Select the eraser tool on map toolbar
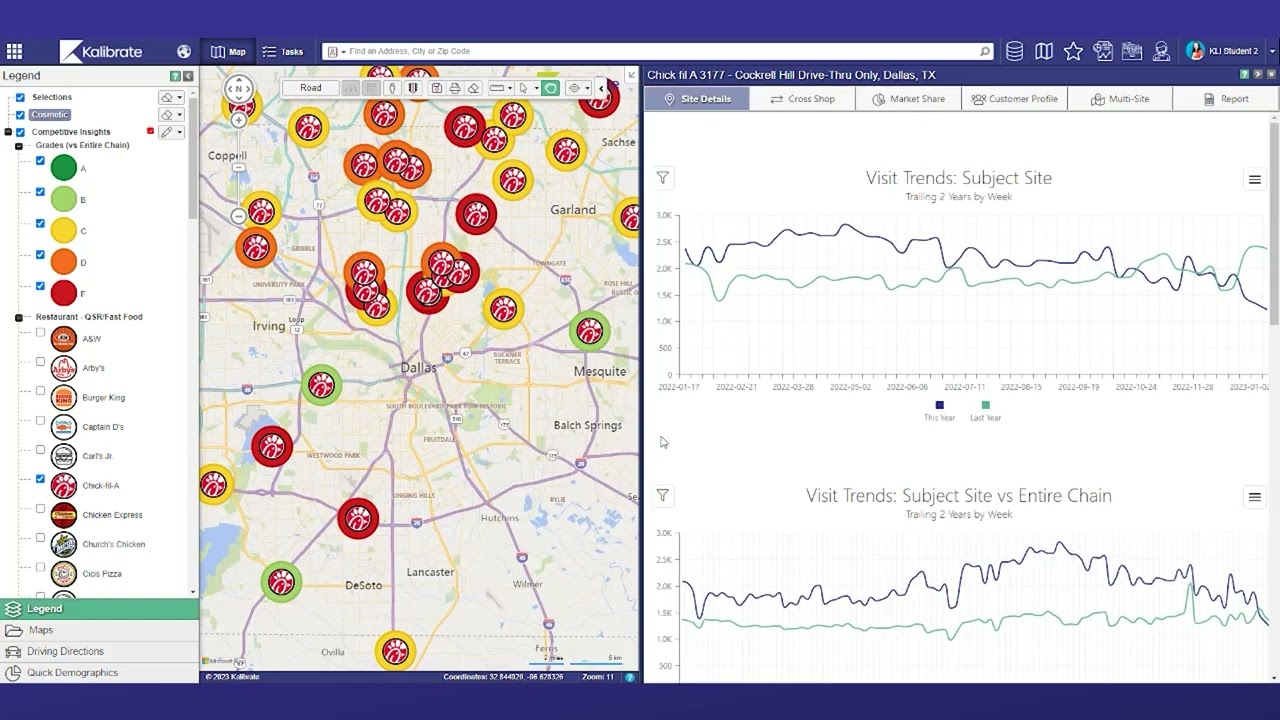 click(x=474, y=88)
